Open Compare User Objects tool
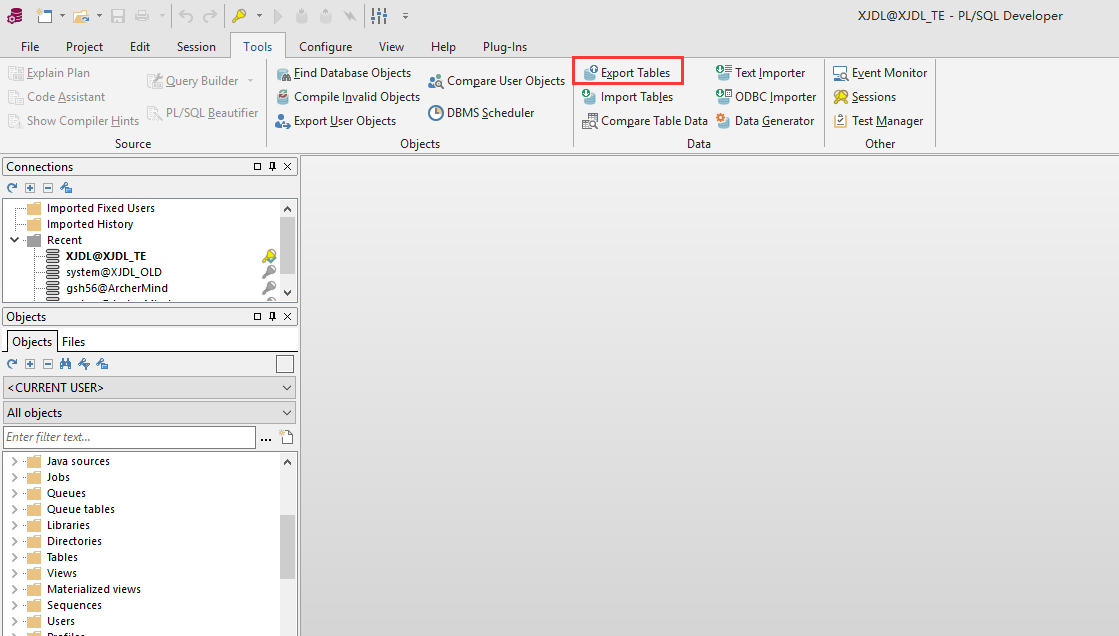The width and height of the screenshot is (1119, 636). (x=497, y=81)
